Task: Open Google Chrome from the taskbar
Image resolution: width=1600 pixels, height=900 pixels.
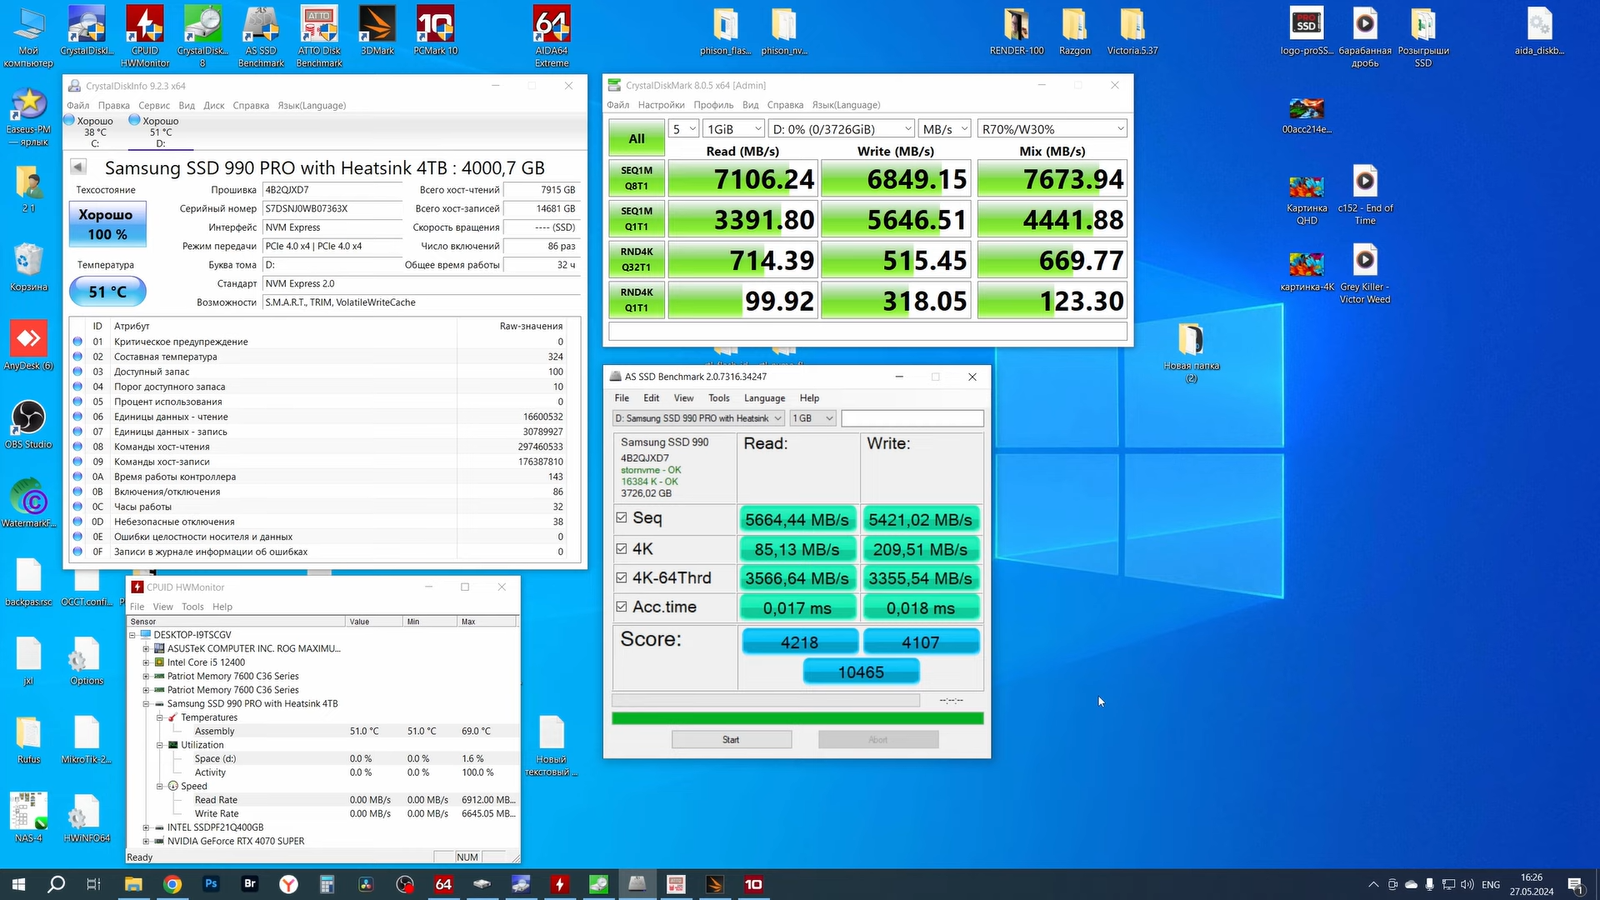Action: coord(172,884)
